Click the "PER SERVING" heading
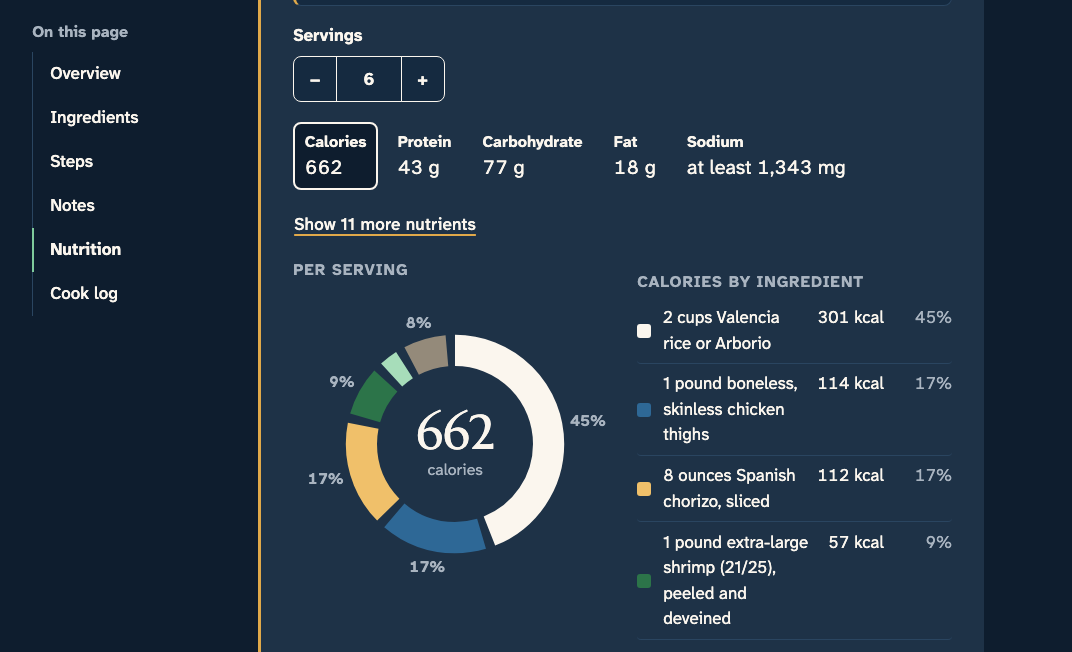This screenshot has height=652, width=1072. pos(350,269)
